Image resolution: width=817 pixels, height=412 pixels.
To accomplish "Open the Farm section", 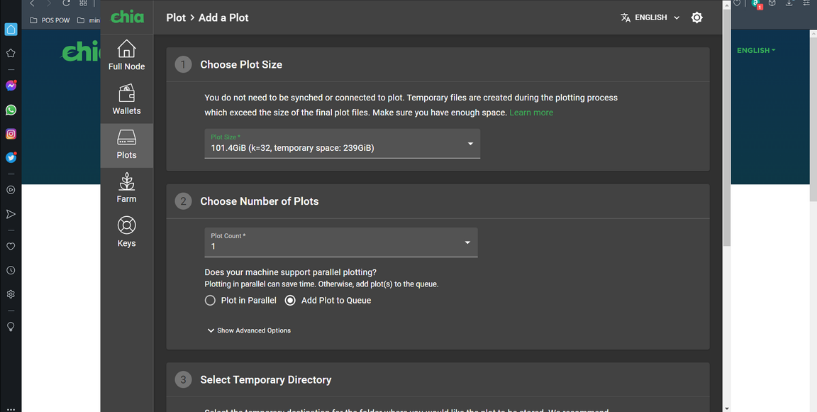I will pos(126,188).
